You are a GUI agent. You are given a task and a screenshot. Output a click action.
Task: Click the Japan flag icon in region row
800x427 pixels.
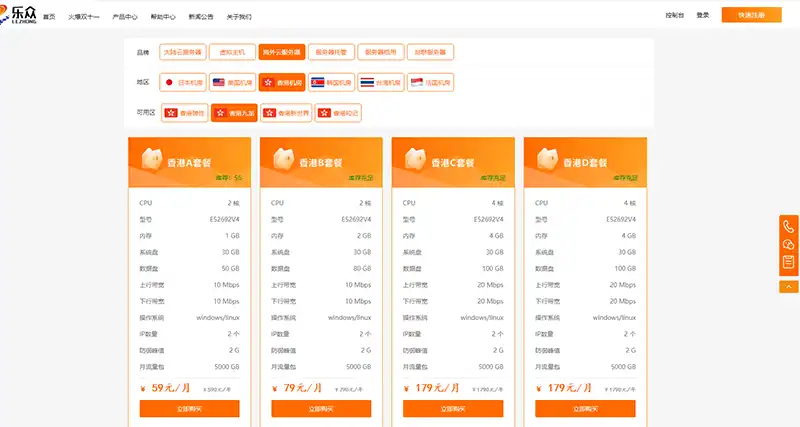point(169,82)
